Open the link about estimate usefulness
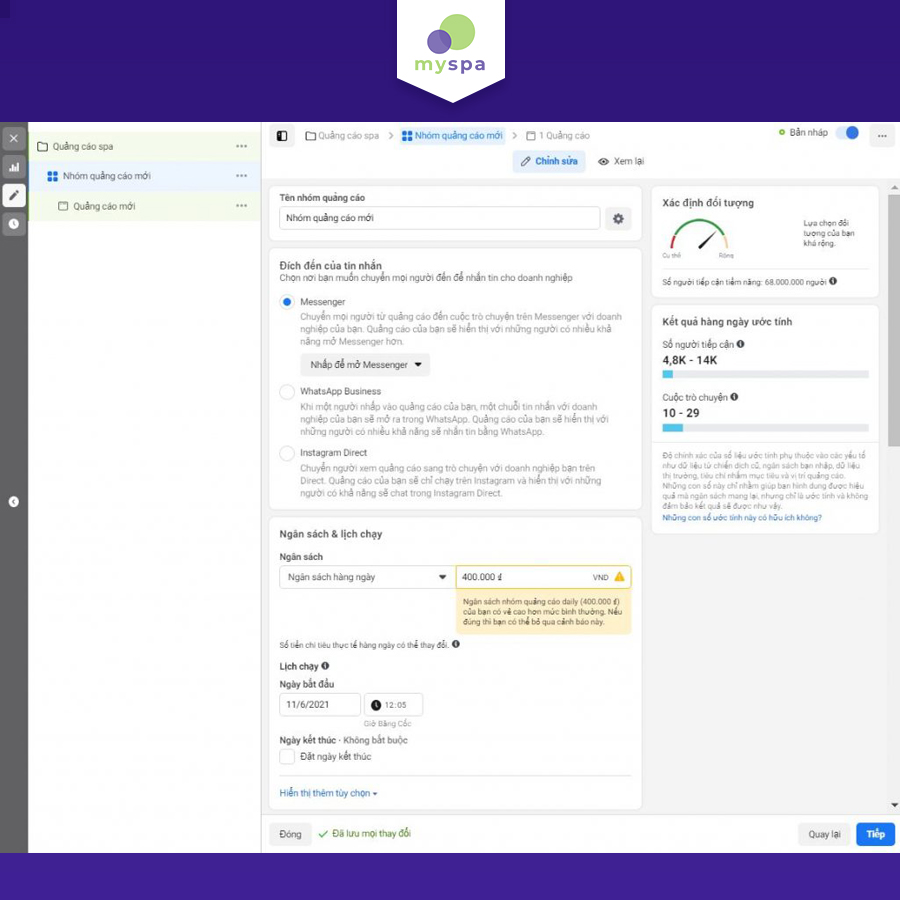 [742, 518]
